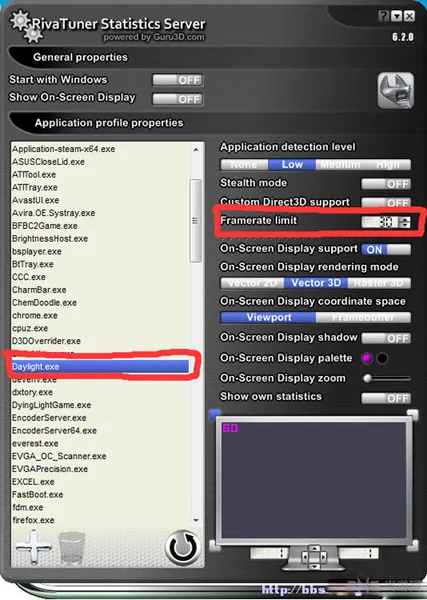Screen dimensions: 427x600
Task: Turn off On-Screen Display support switch
Action: (386, 249)
